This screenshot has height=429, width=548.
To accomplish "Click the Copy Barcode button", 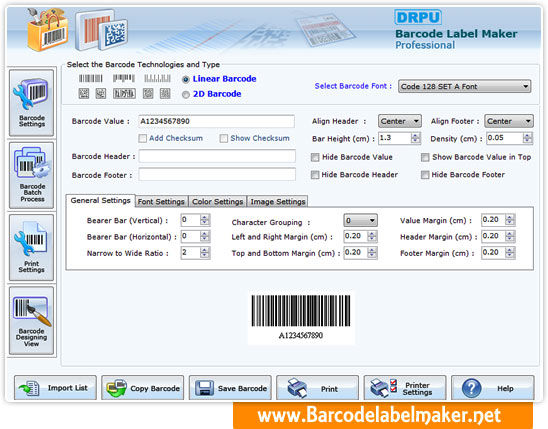I will point(143,388).
